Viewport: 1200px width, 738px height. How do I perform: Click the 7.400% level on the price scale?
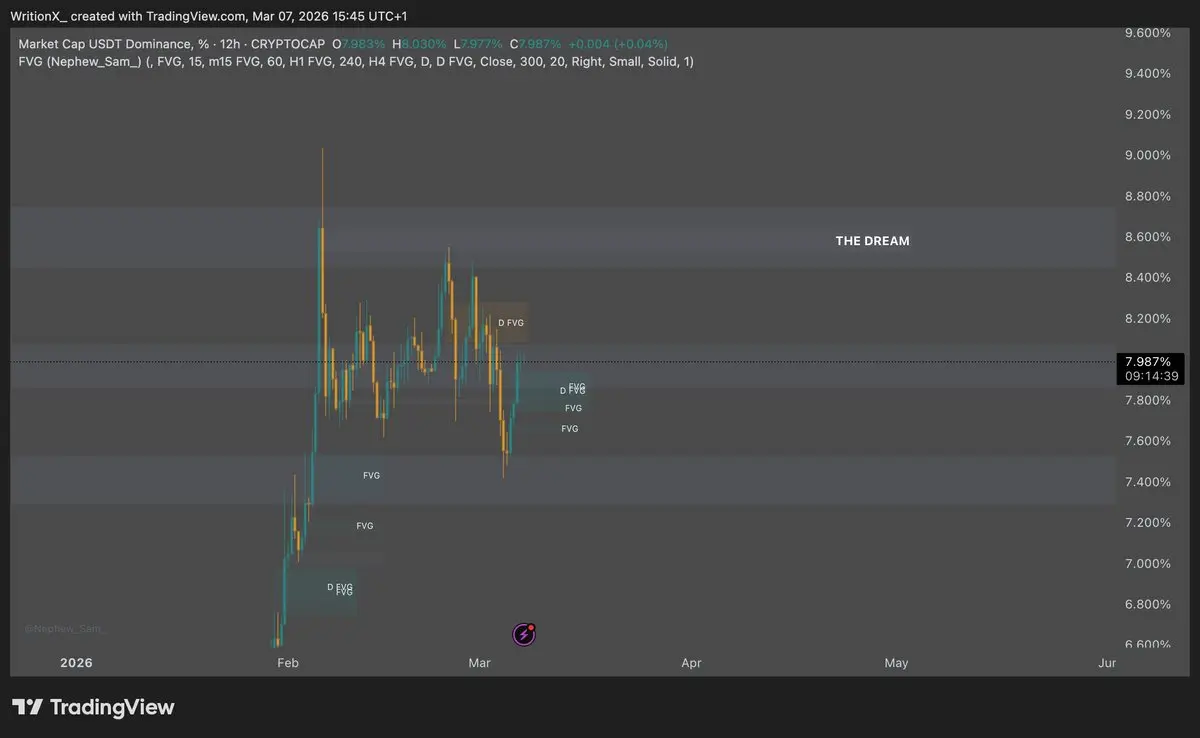click(x=1148, y=482)
